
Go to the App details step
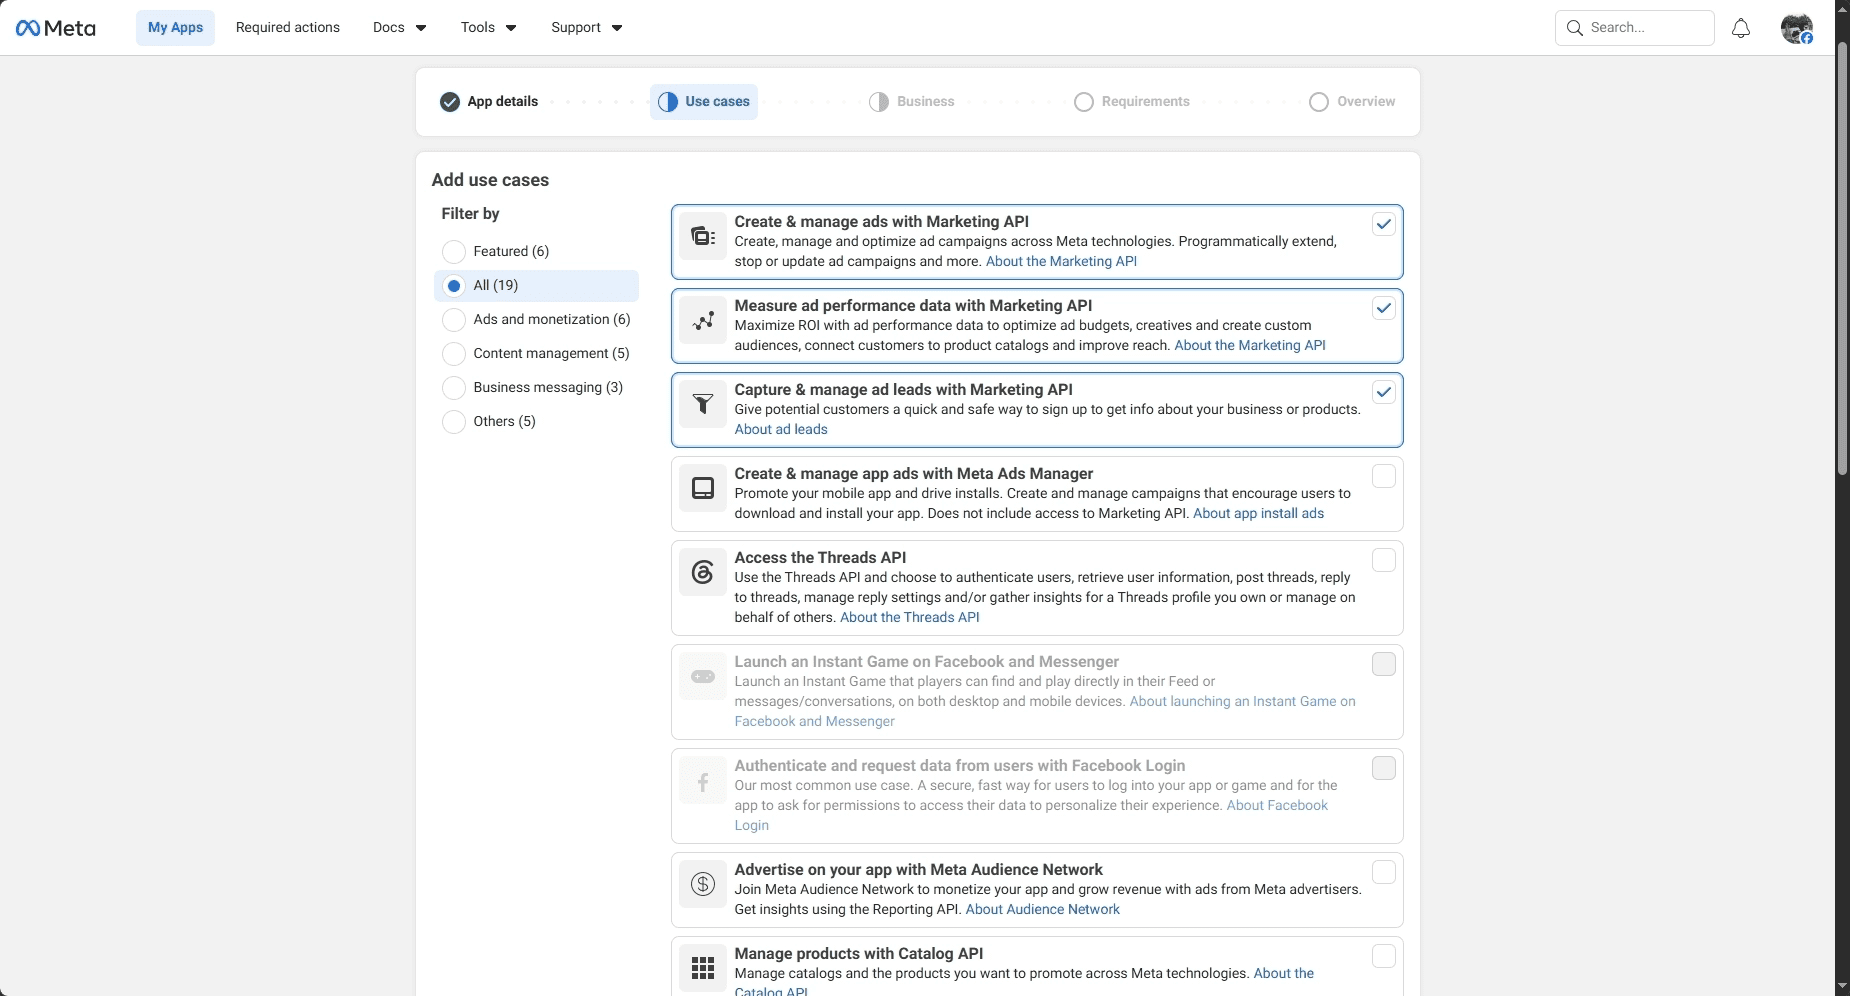(489, 102)
